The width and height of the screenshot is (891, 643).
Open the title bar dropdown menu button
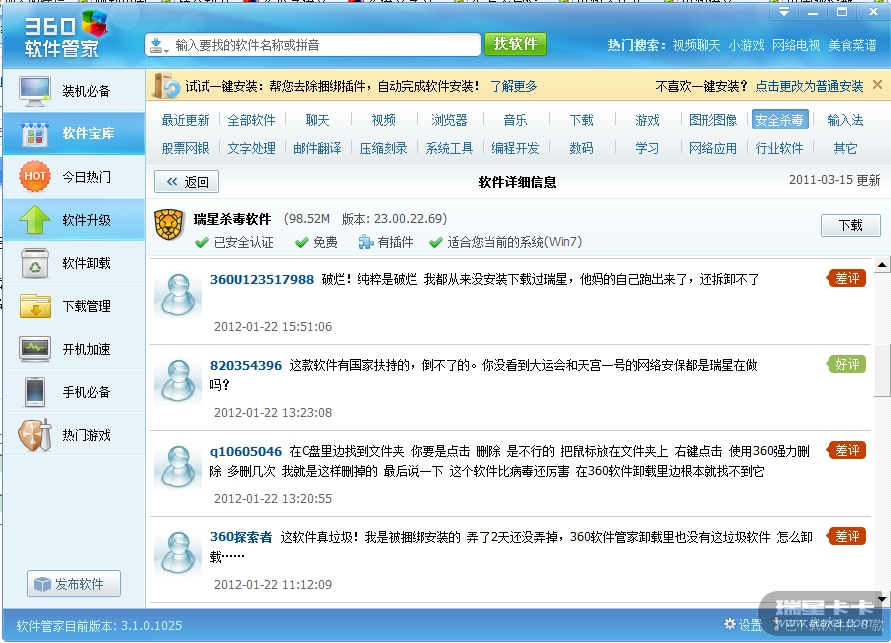[x=784, y=11]
